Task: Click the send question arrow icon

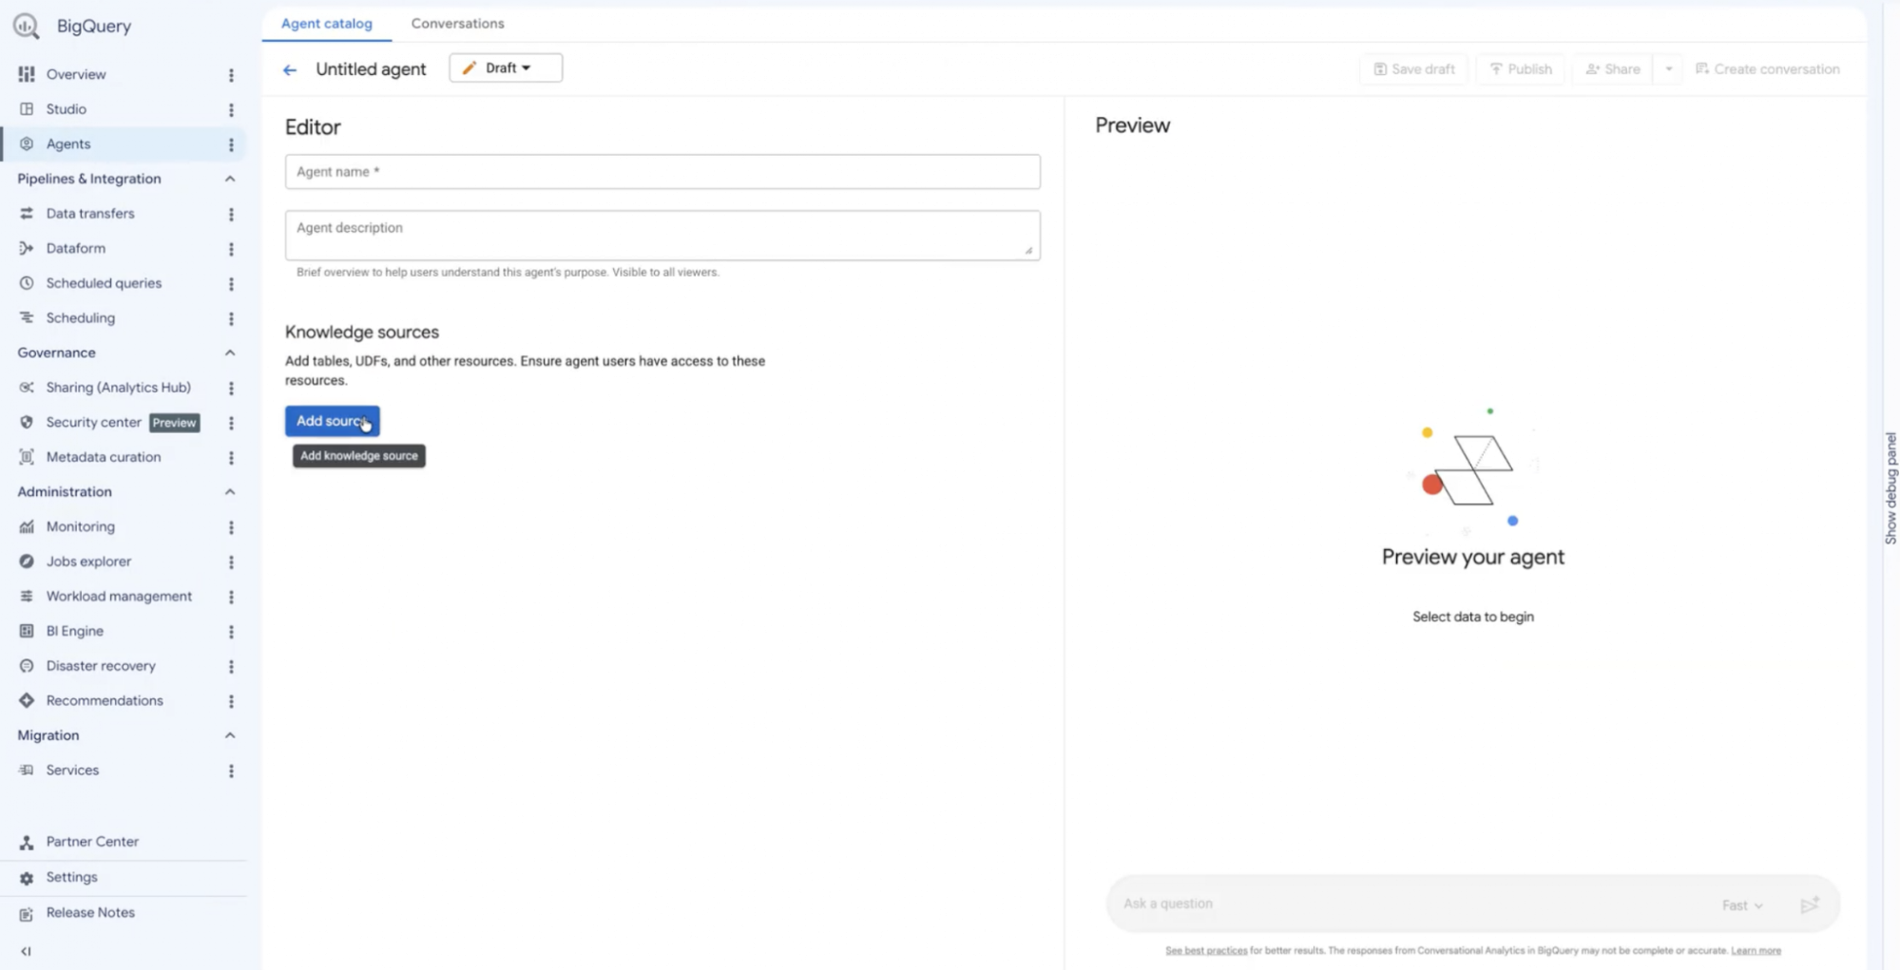Action: (x=1810, y=904)
